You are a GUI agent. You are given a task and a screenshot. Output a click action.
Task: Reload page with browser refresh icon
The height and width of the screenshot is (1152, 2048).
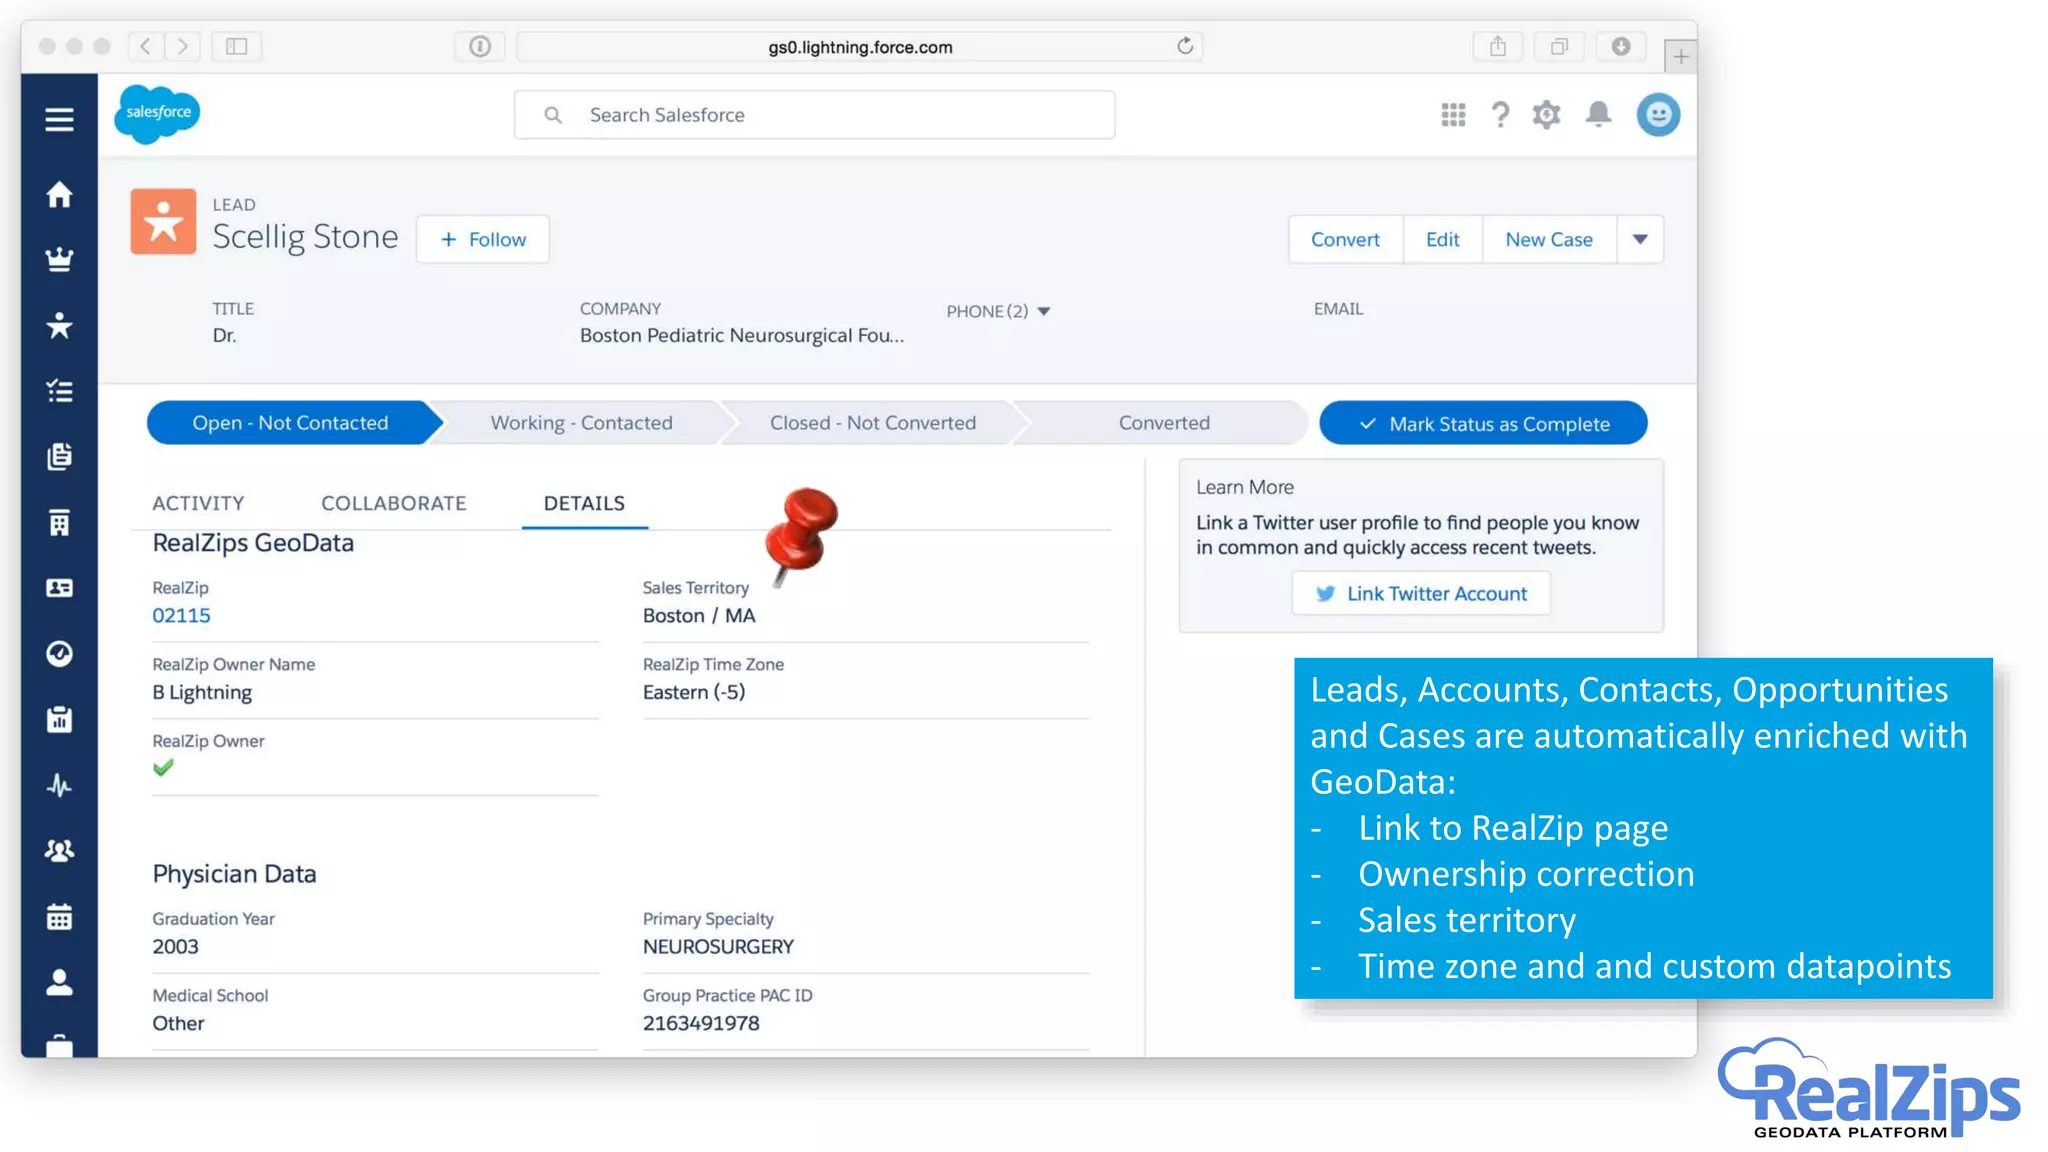pos(1185,46)
